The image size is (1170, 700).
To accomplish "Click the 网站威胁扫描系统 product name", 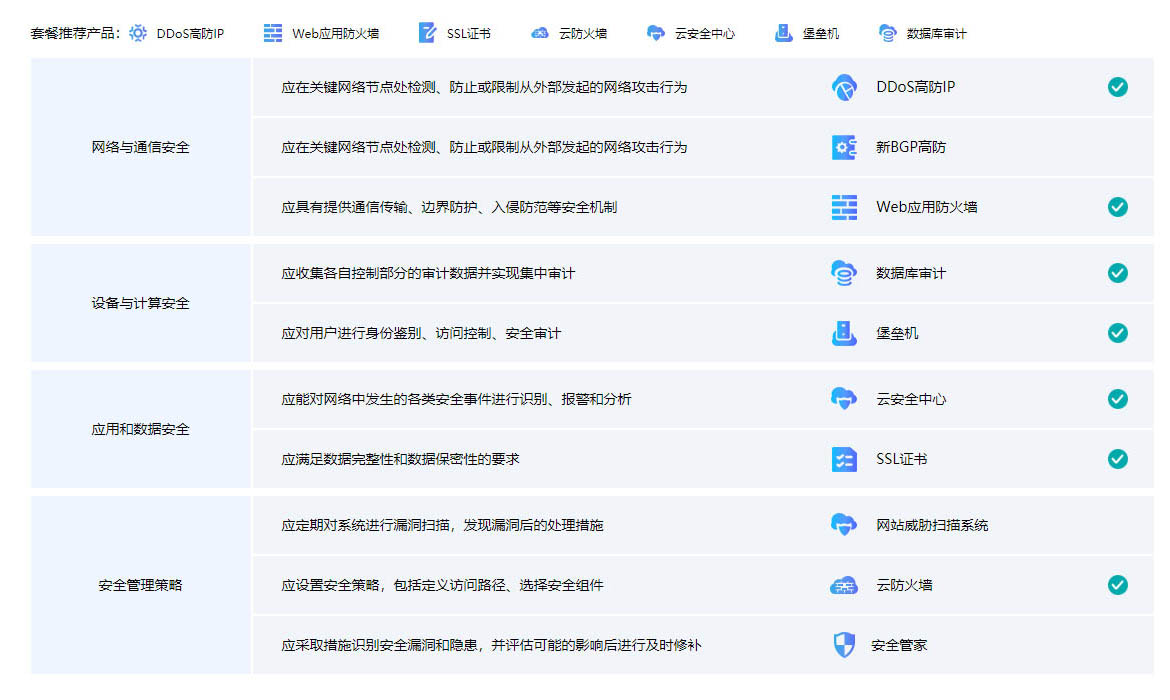I will pos(932,525).
